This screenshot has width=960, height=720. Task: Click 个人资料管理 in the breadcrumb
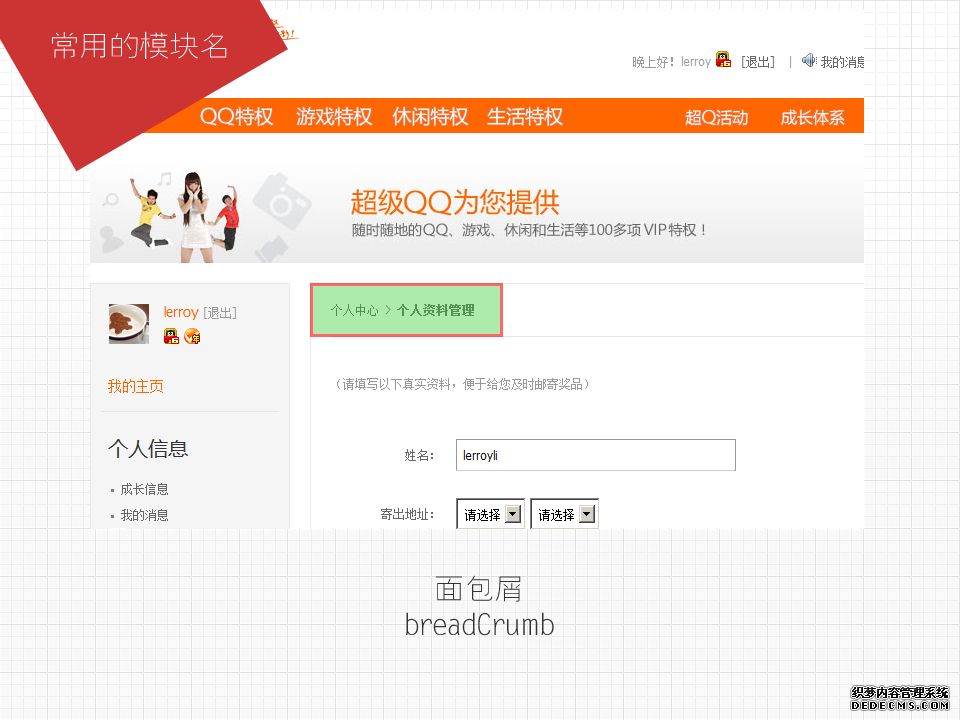click(x=435, y=310)
